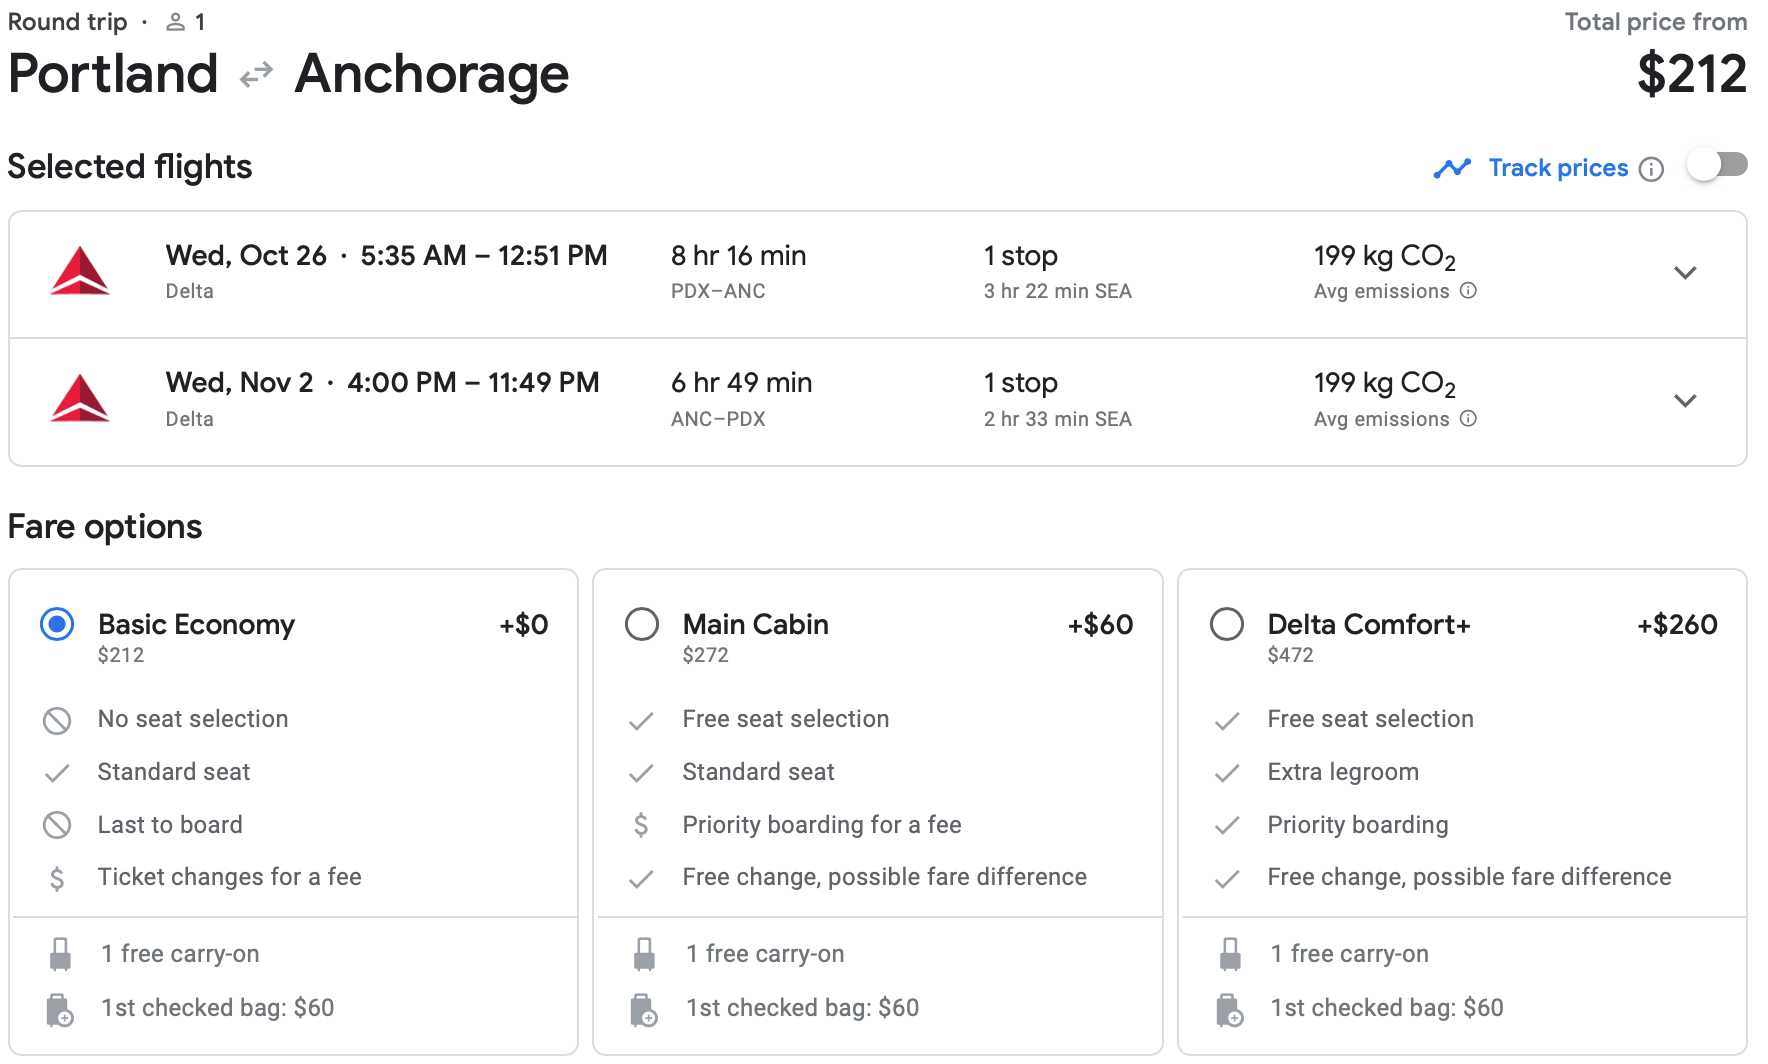Image resolution: width=1768 pixels, height=1064 pixels.
Task: Select the Basic Economy radio button
Action: point(57,625)
